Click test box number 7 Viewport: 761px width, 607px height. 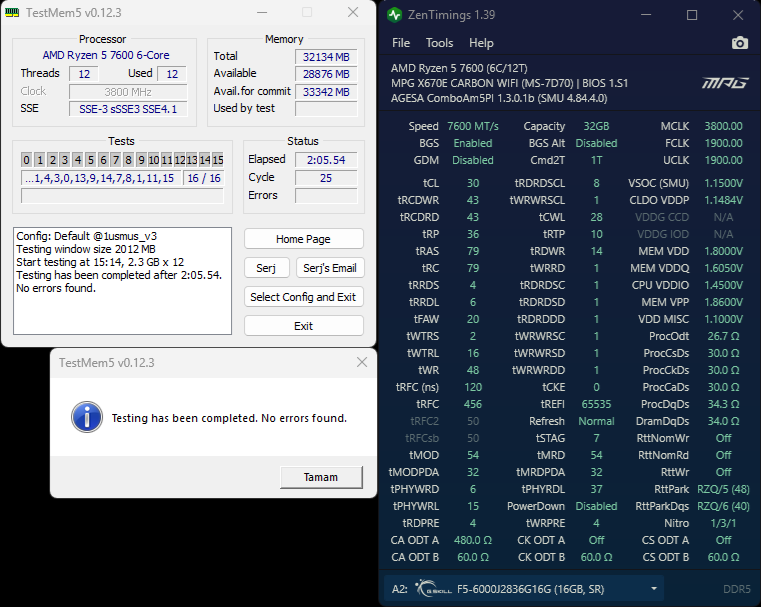116,160
